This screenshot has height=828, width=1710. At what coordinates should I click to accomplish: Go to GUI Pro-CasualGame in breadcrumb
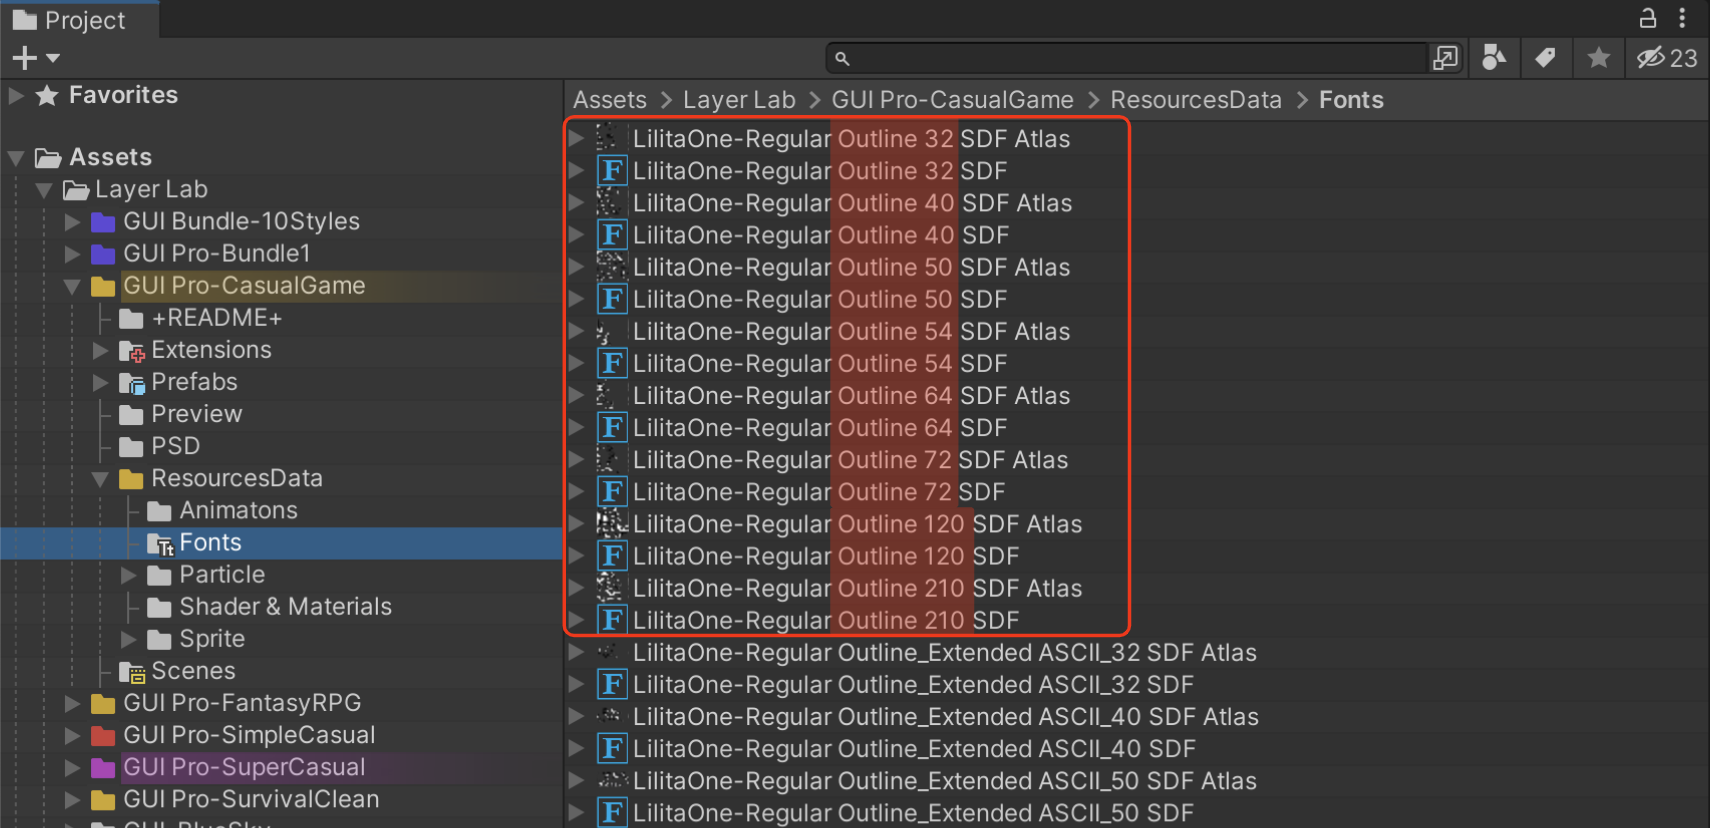[952, 100]
